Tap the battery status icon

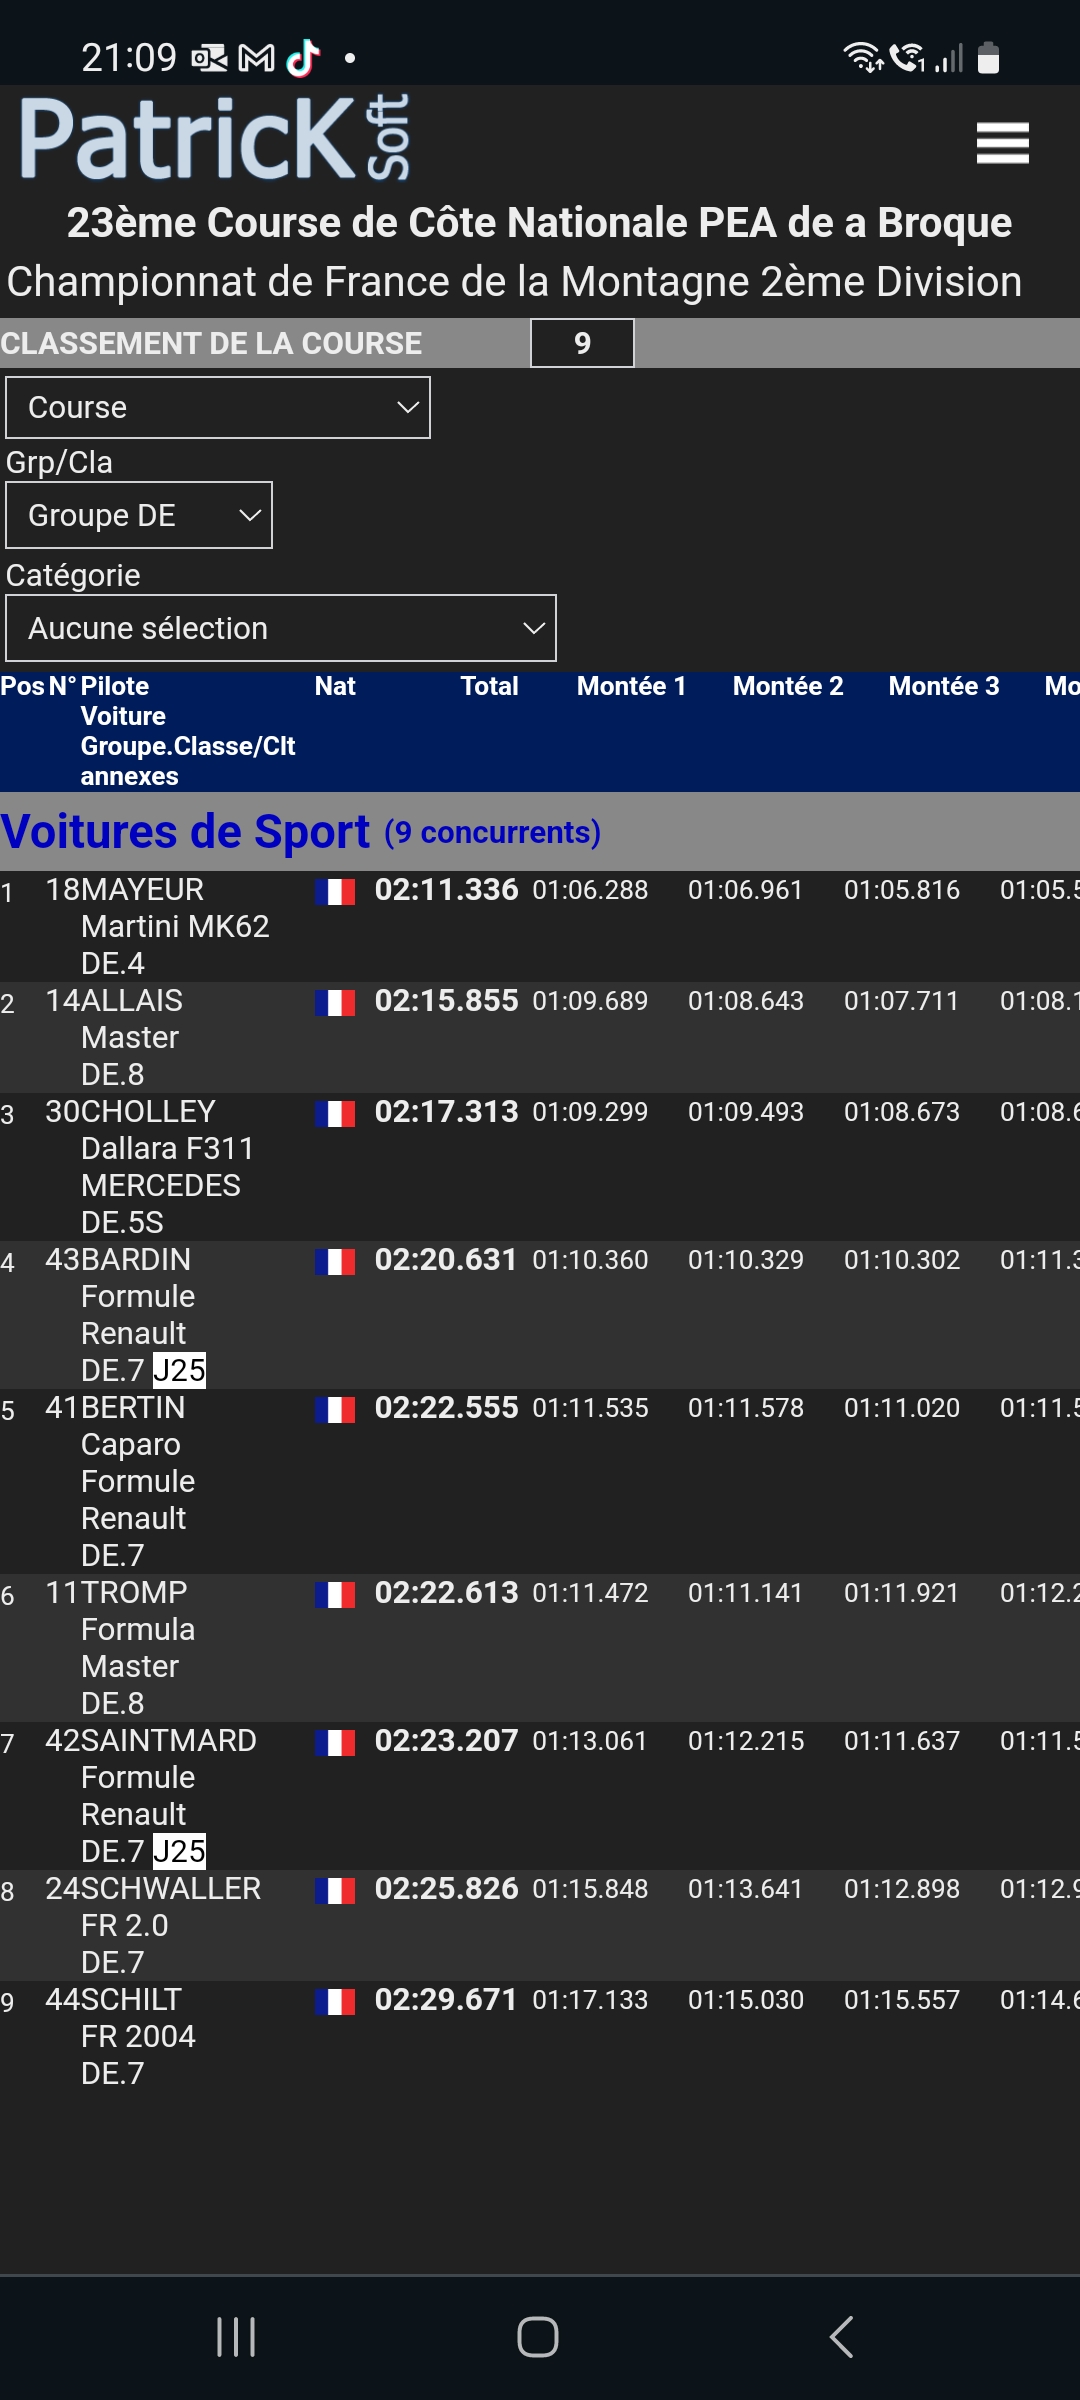pyautogui.click(x=988, y=58)
